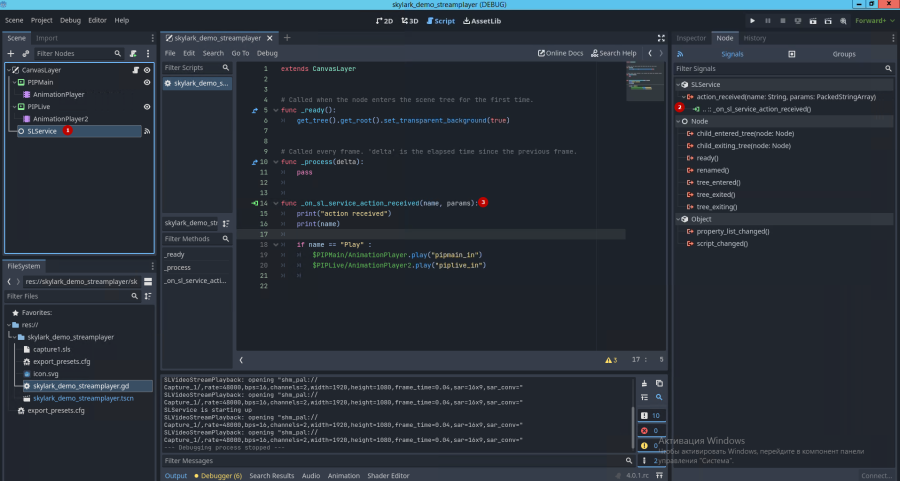Collapse the Object signals category
The width and height of the screenshot is (900, 481).
[x=678, y=219]
